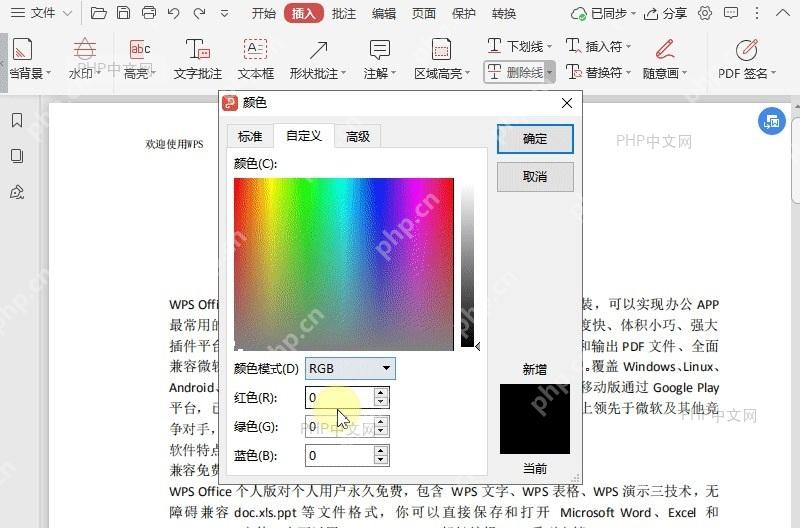Click the 红色(R) value field

click(339, 397)
